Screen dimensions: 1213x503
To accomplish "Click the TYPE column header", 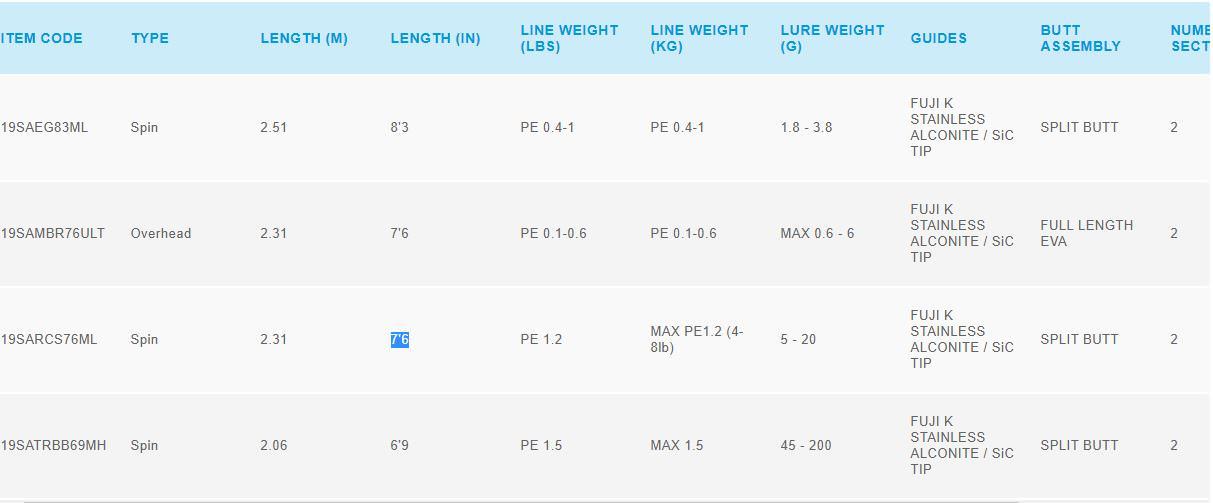I will point(150,38).
